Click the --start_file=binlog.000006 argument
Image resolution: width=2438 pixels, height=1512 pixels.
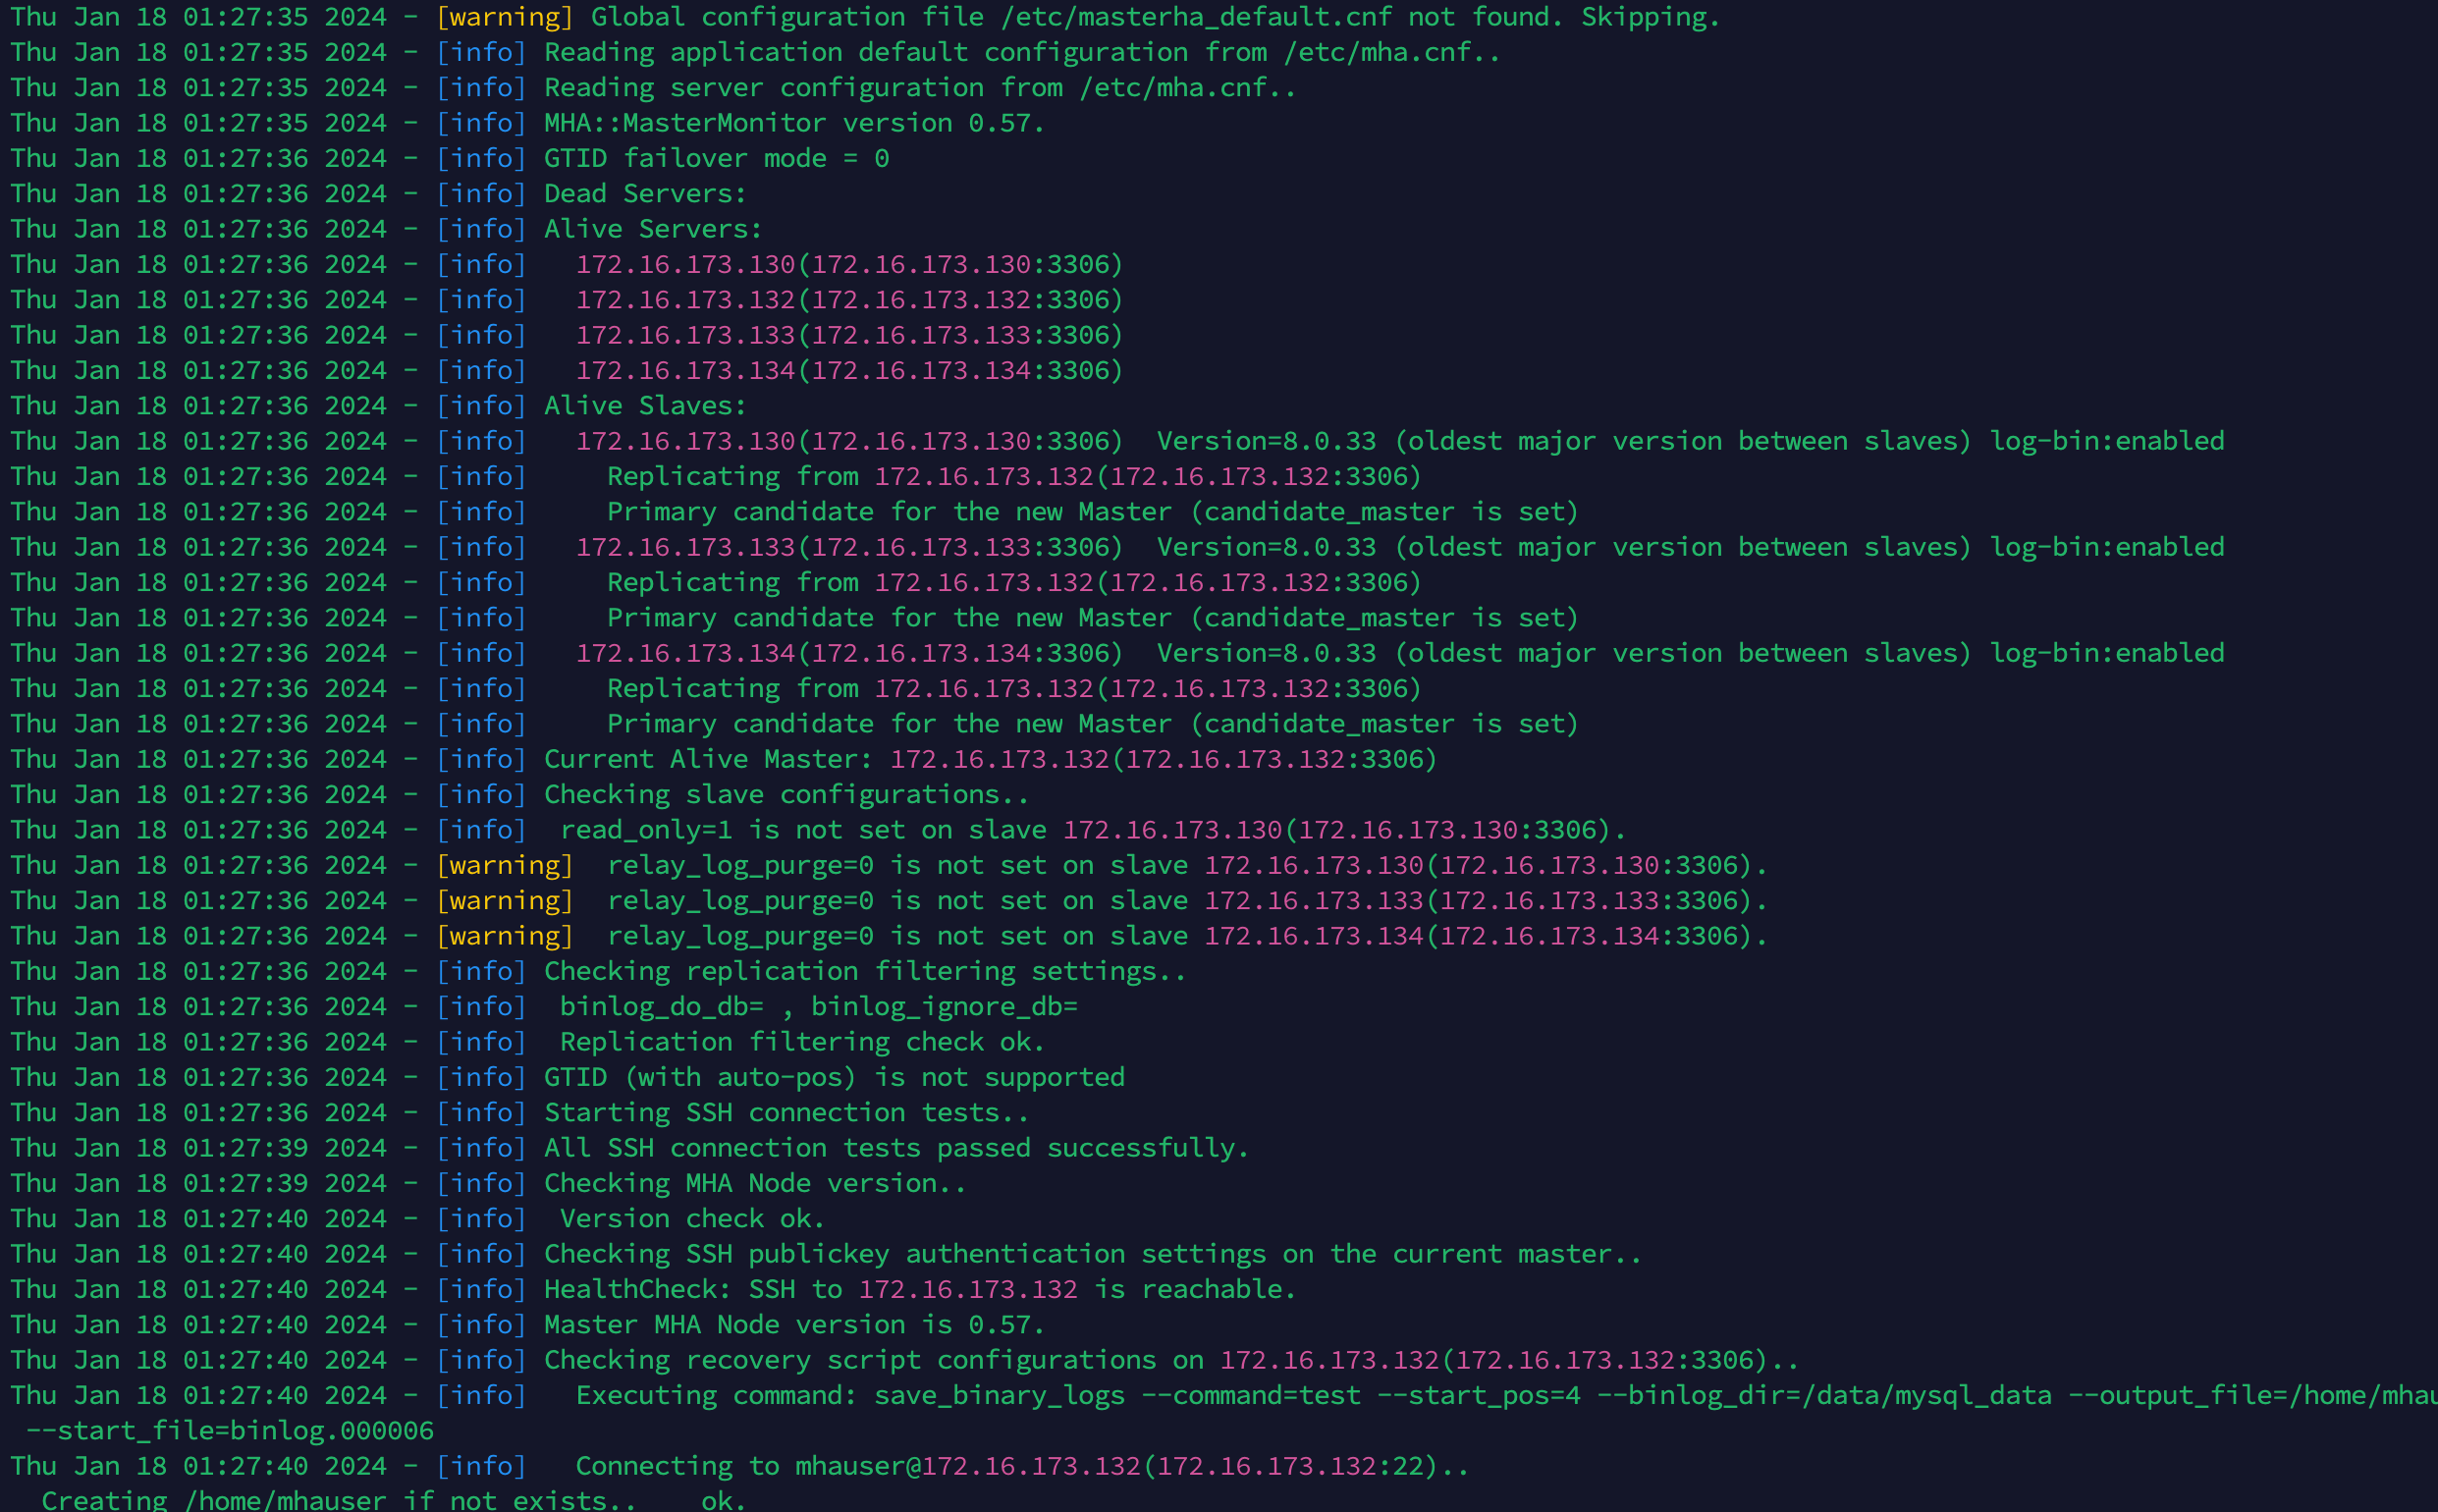pyautogui.click(x=230, y=1431)
